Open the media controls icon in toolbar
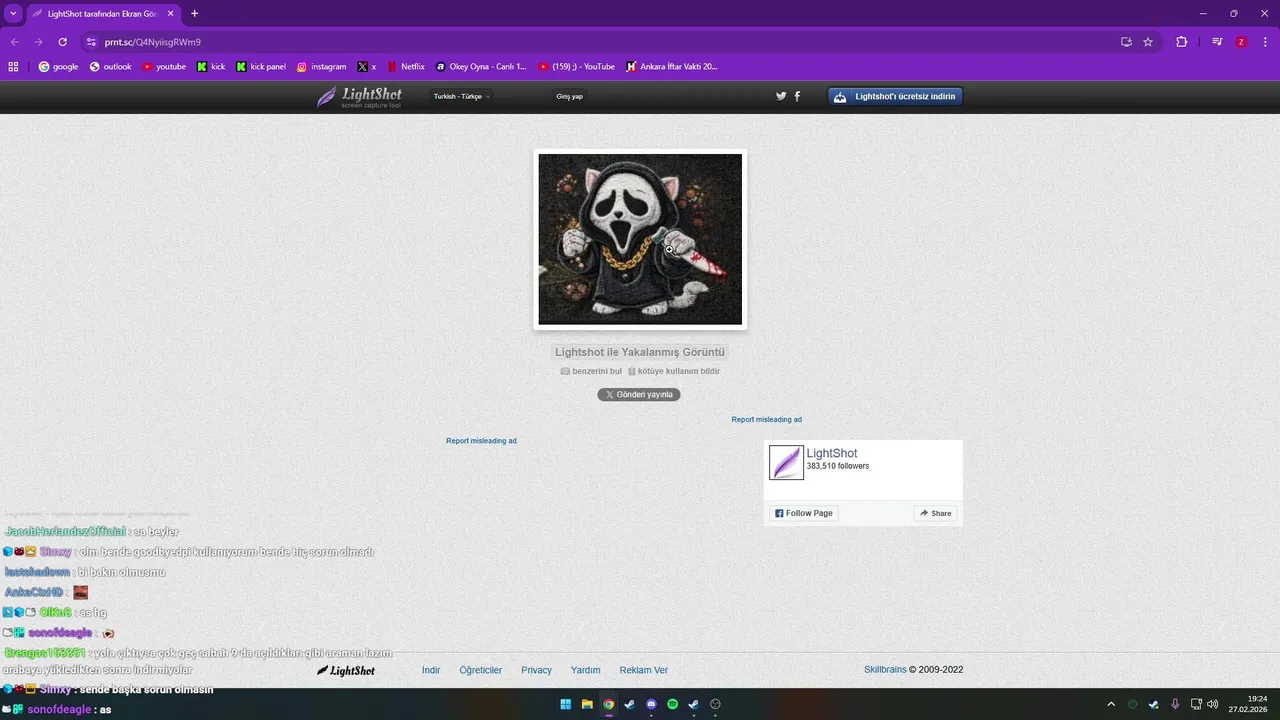The height and width of the screenshot is (720, 1280). (1217, 42)
